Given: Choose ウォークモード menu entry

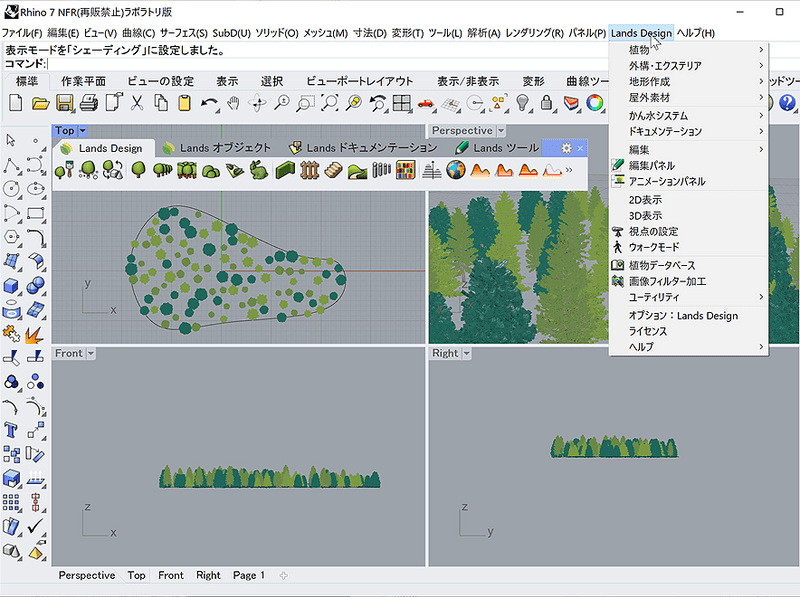Looking at the screenshot, I should click(x=689, y=247).
